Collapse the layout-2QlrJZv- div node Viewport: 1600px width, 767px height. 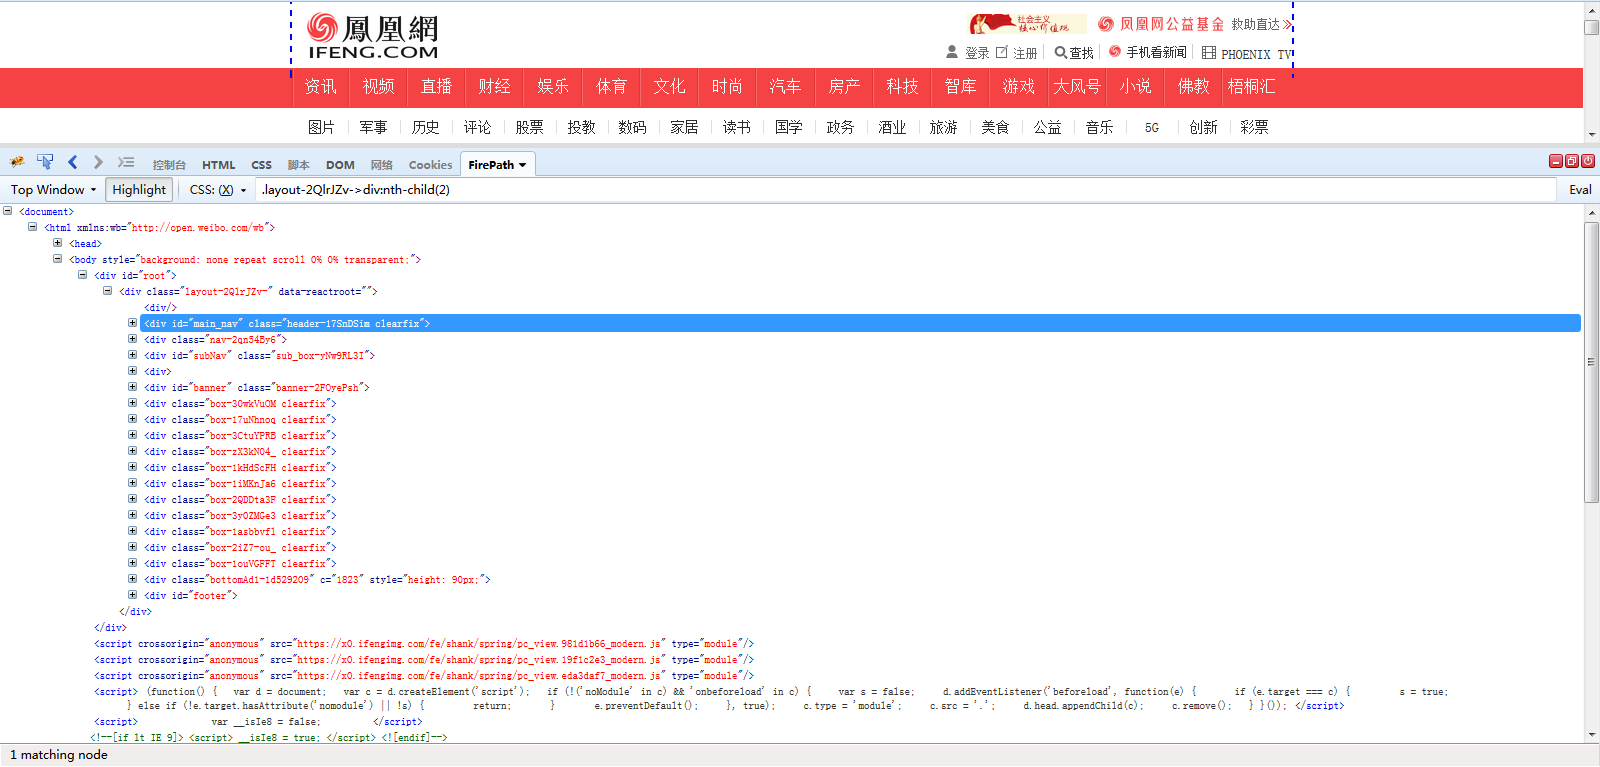107,291
